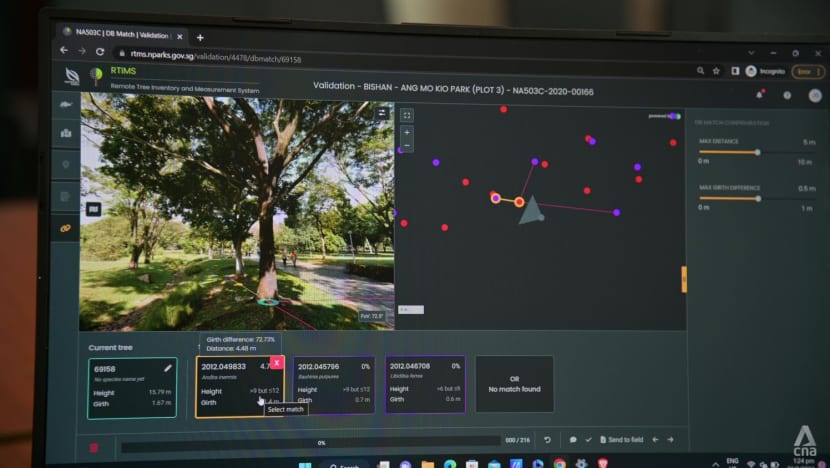830x468 pixels.
Task: Open a new browser tab
Action: (x=200, y=37)
